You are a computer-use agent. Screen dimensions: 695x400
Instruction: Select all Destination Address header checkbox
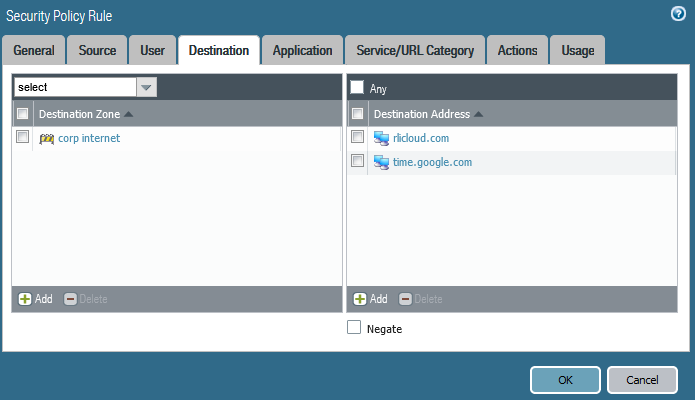357,114
